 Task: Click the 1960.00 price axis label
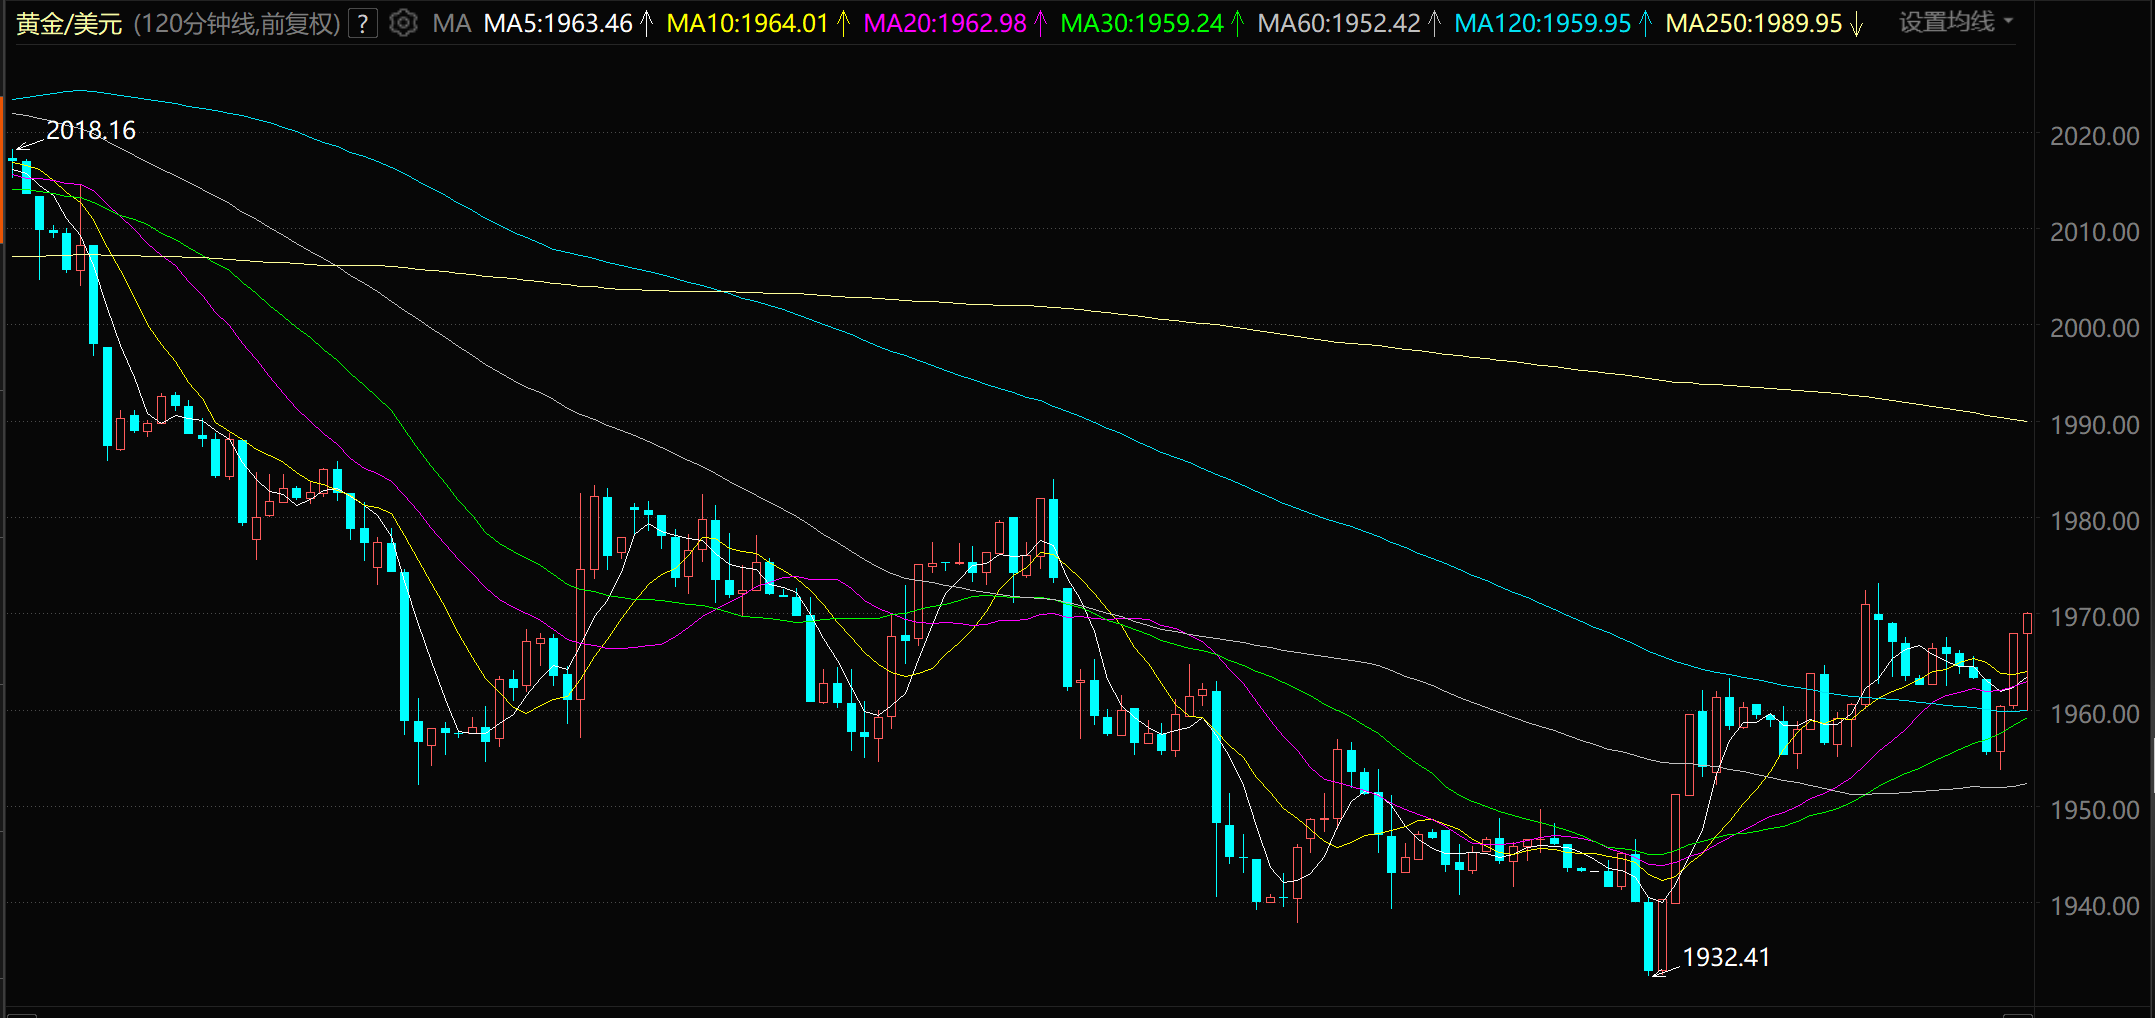coord(2094,714)
